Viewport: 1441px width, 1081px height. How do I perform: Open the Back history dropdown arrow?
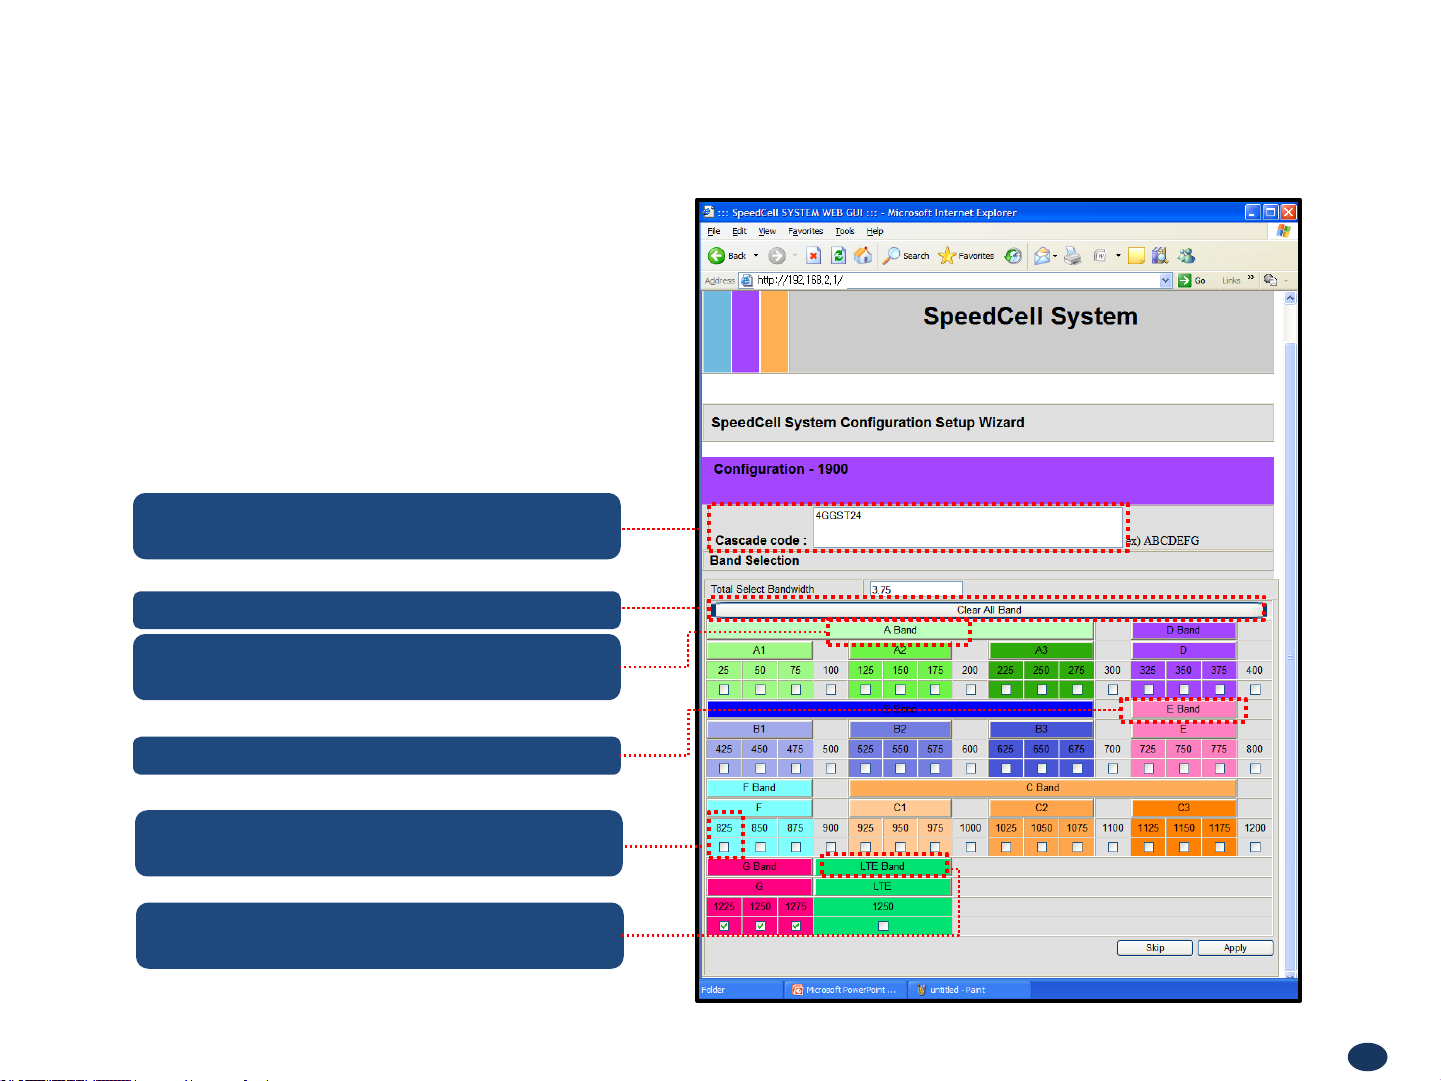756,256
